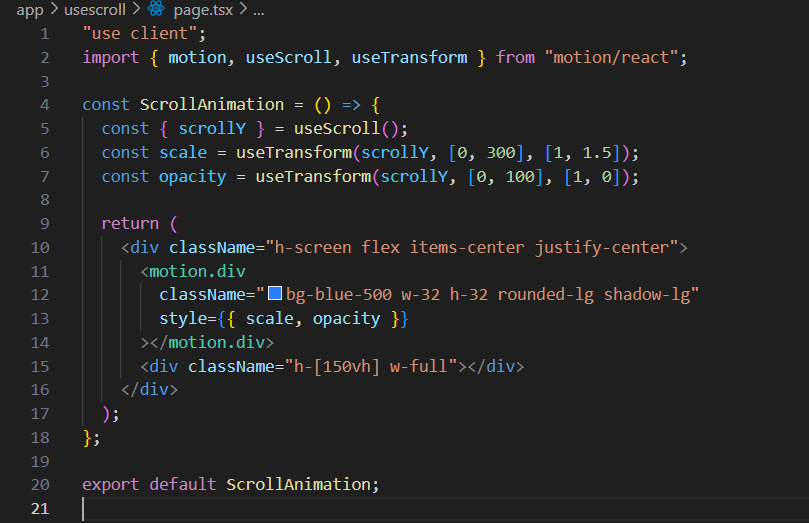Expand breadcrumb chevron after 'page.tsx'
This screenshot has width=809, height=523.
coord(243,9)
